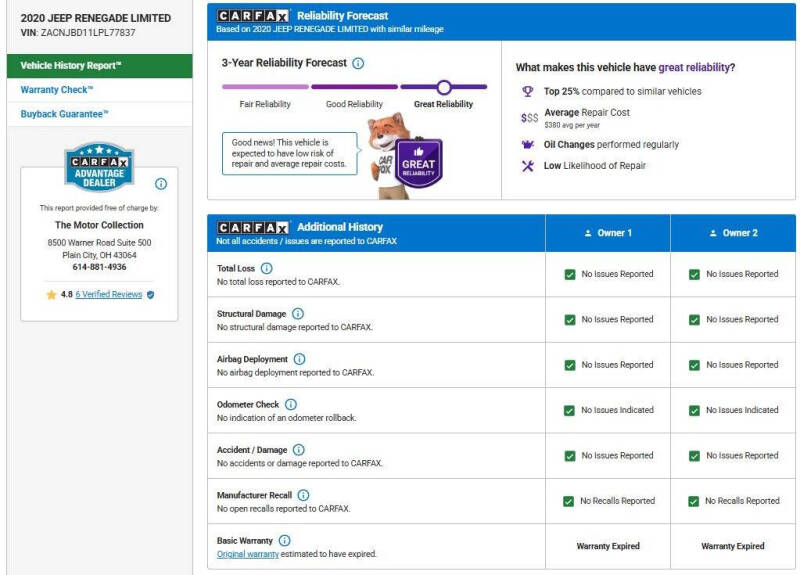Viewport: 800px width, 575px height.
Task: Click info icon next to 3-Year Reliability Forecast
Action: click(358, 63)
